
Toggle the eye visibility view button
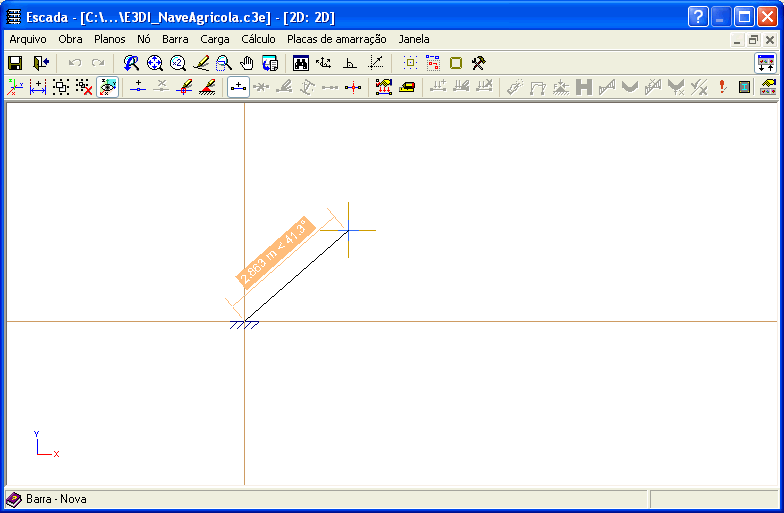(108, 87)
